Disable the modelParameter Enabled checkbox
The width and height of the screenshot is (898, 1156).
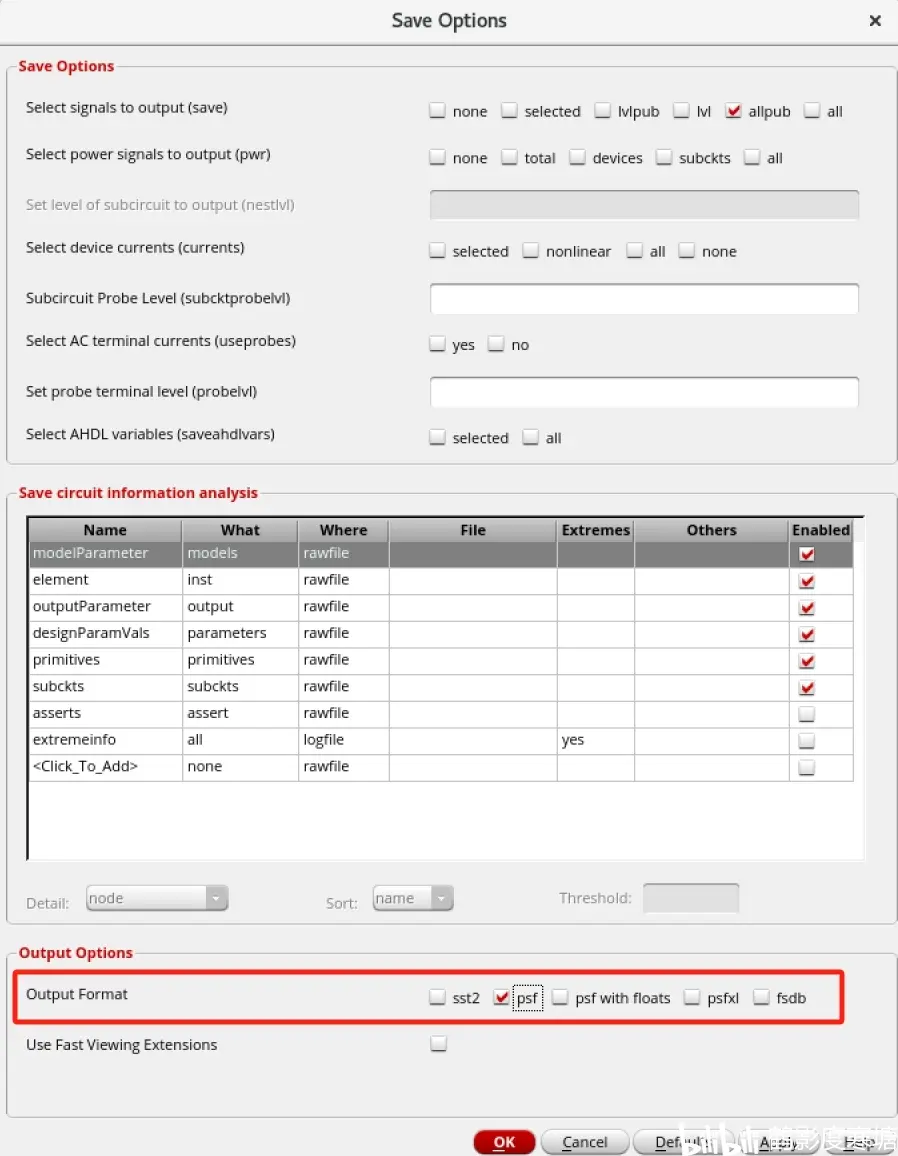807,554
